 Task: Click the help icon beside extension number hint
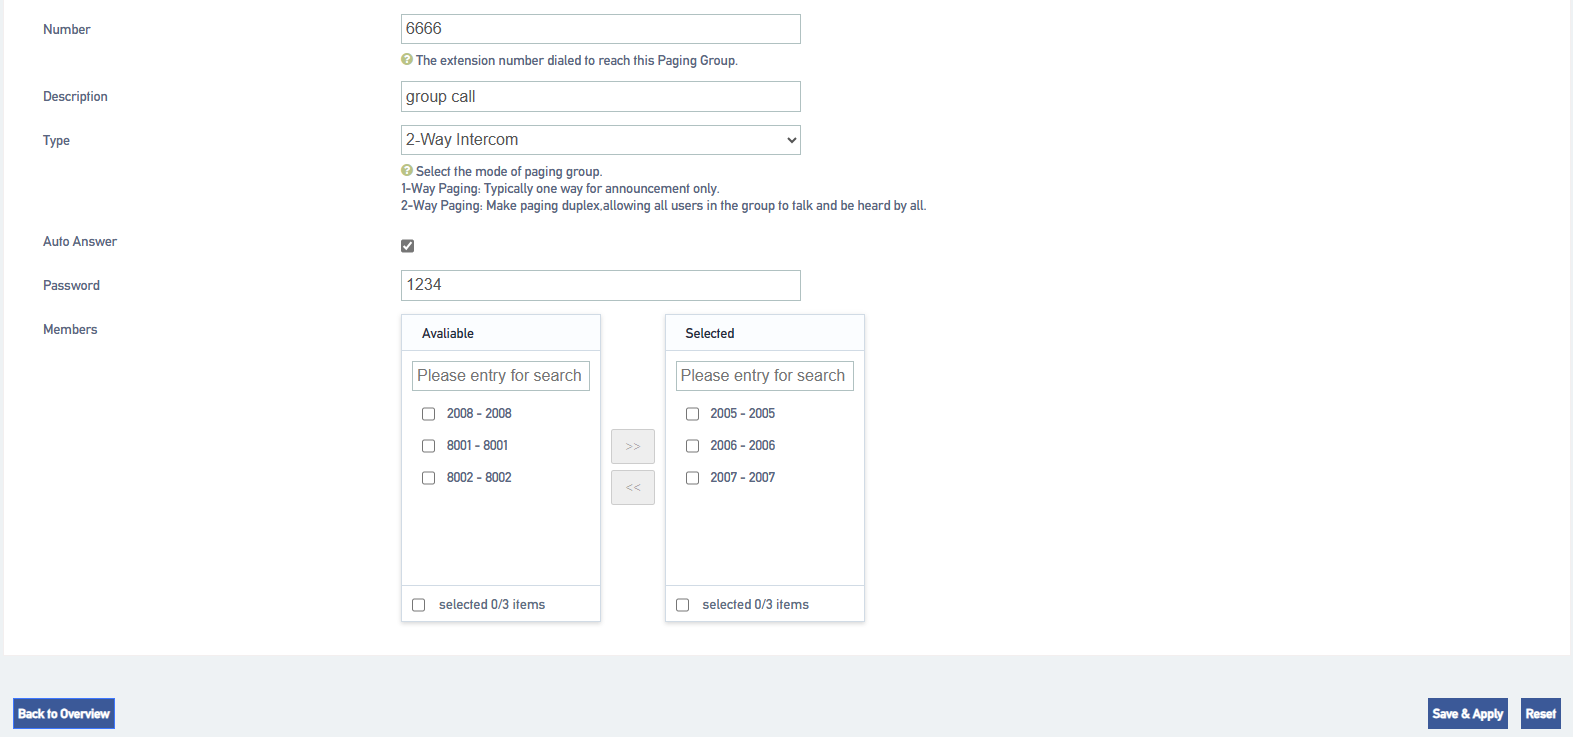point(407,60)
